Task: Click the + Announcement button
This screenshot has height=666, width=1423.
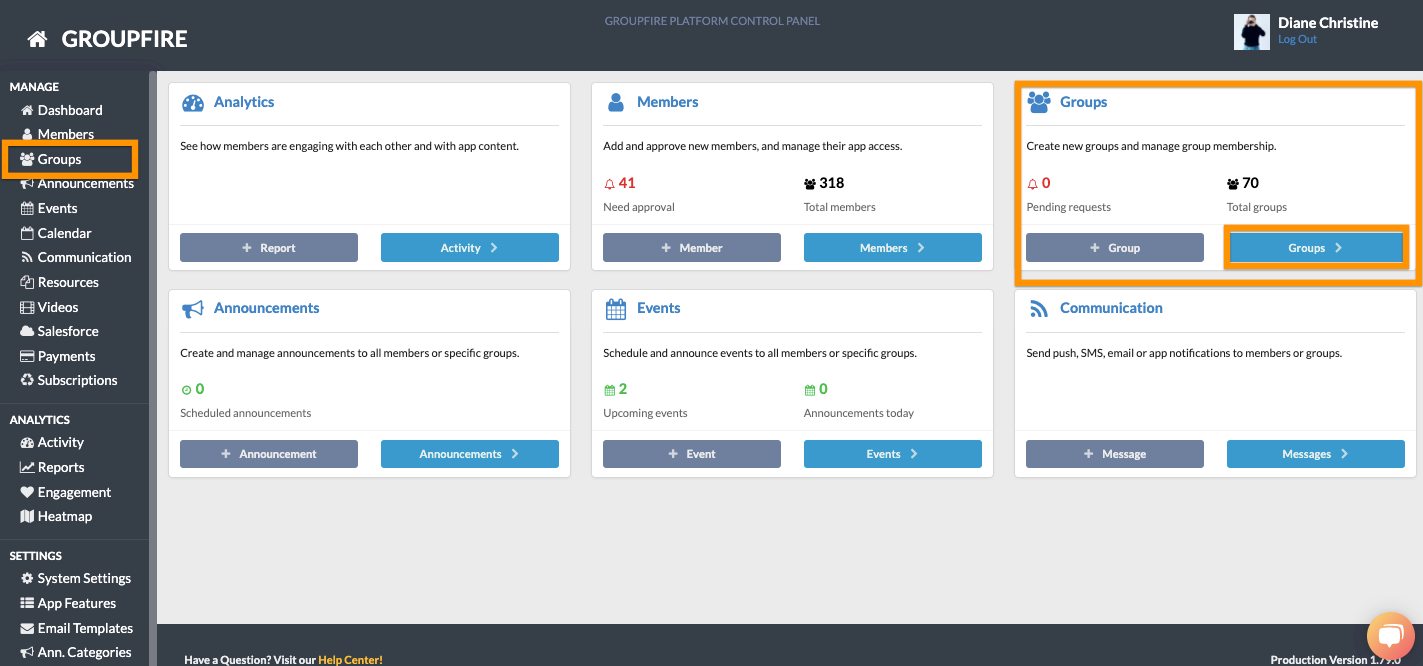Action: [269, 454]
